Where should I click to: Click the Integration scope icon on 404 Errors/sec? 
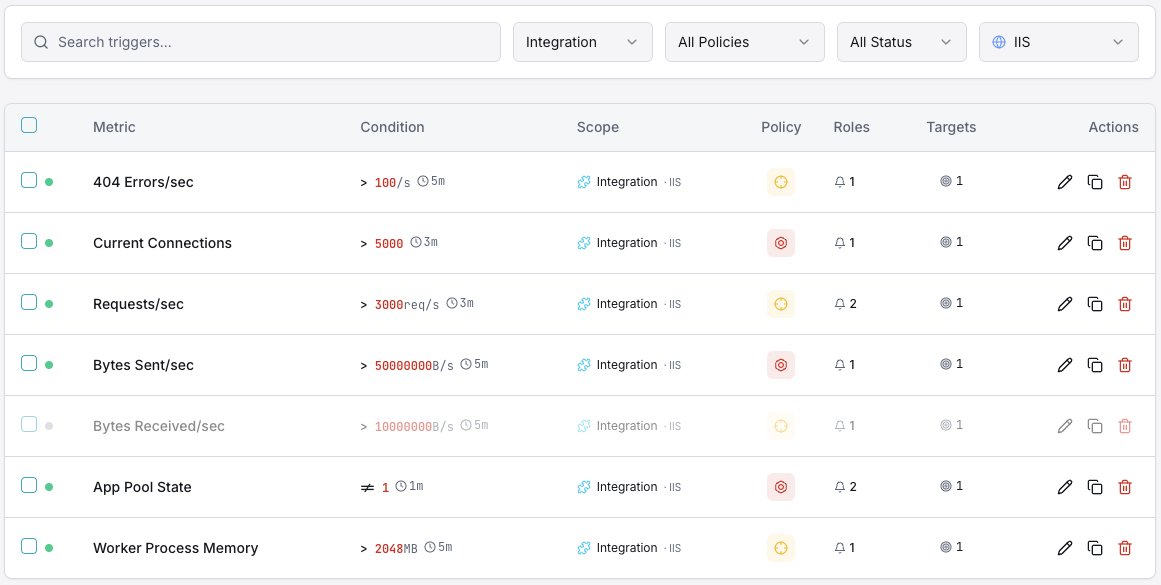click(583, 182)
